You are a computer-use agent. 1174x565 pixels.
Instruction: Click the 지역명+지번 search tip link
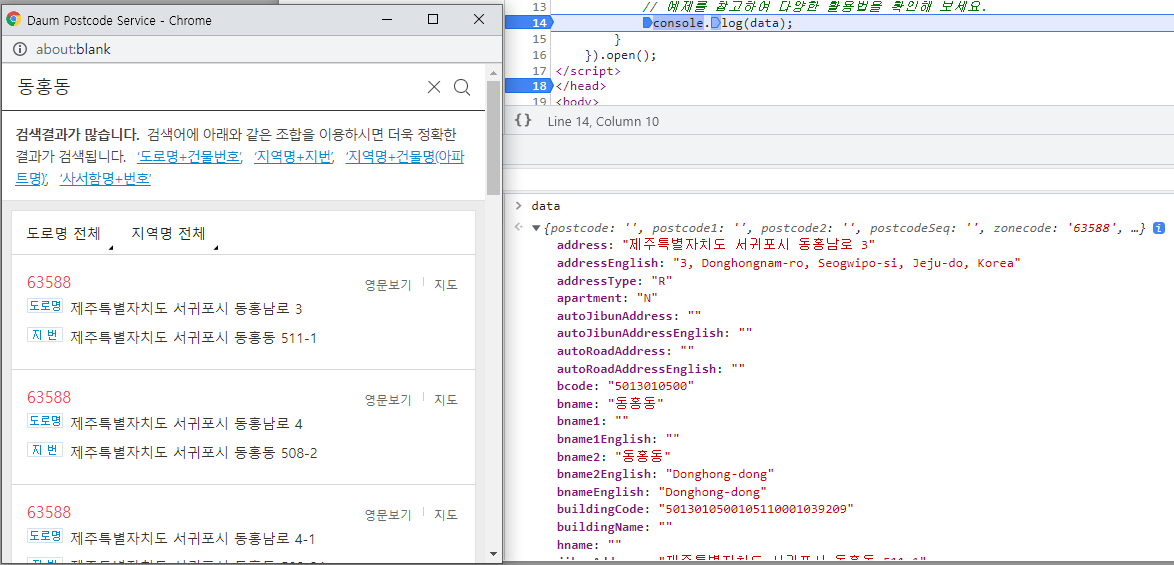coord(294,156)
